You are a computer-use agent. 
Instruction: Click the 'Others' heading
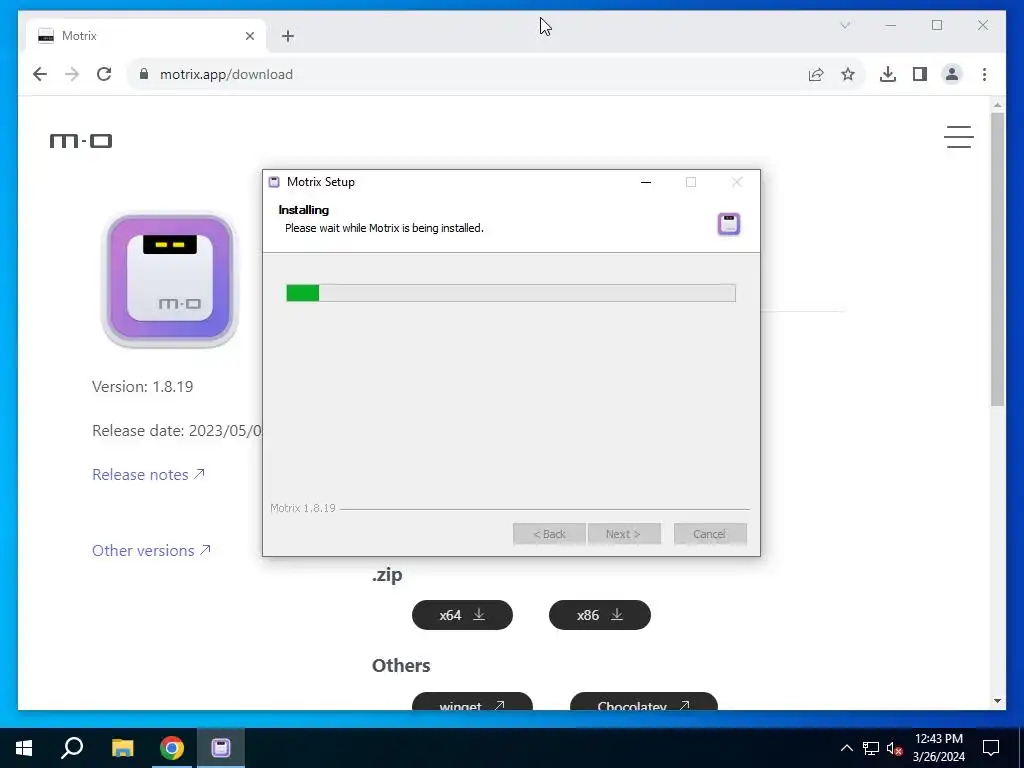(401, 665)
